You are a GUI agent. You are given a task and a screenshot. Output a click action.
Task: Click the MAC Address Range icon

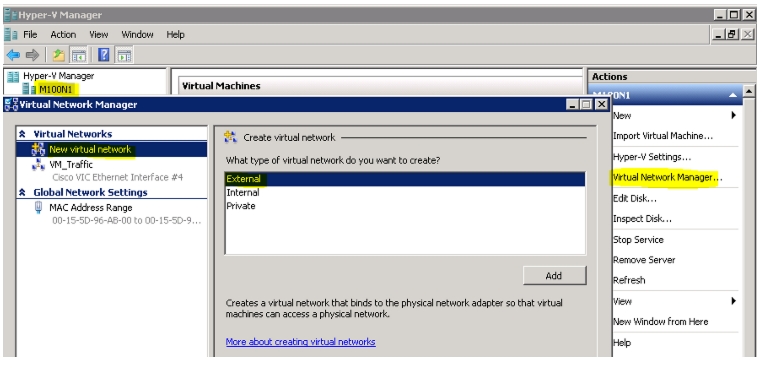[38, 207]
